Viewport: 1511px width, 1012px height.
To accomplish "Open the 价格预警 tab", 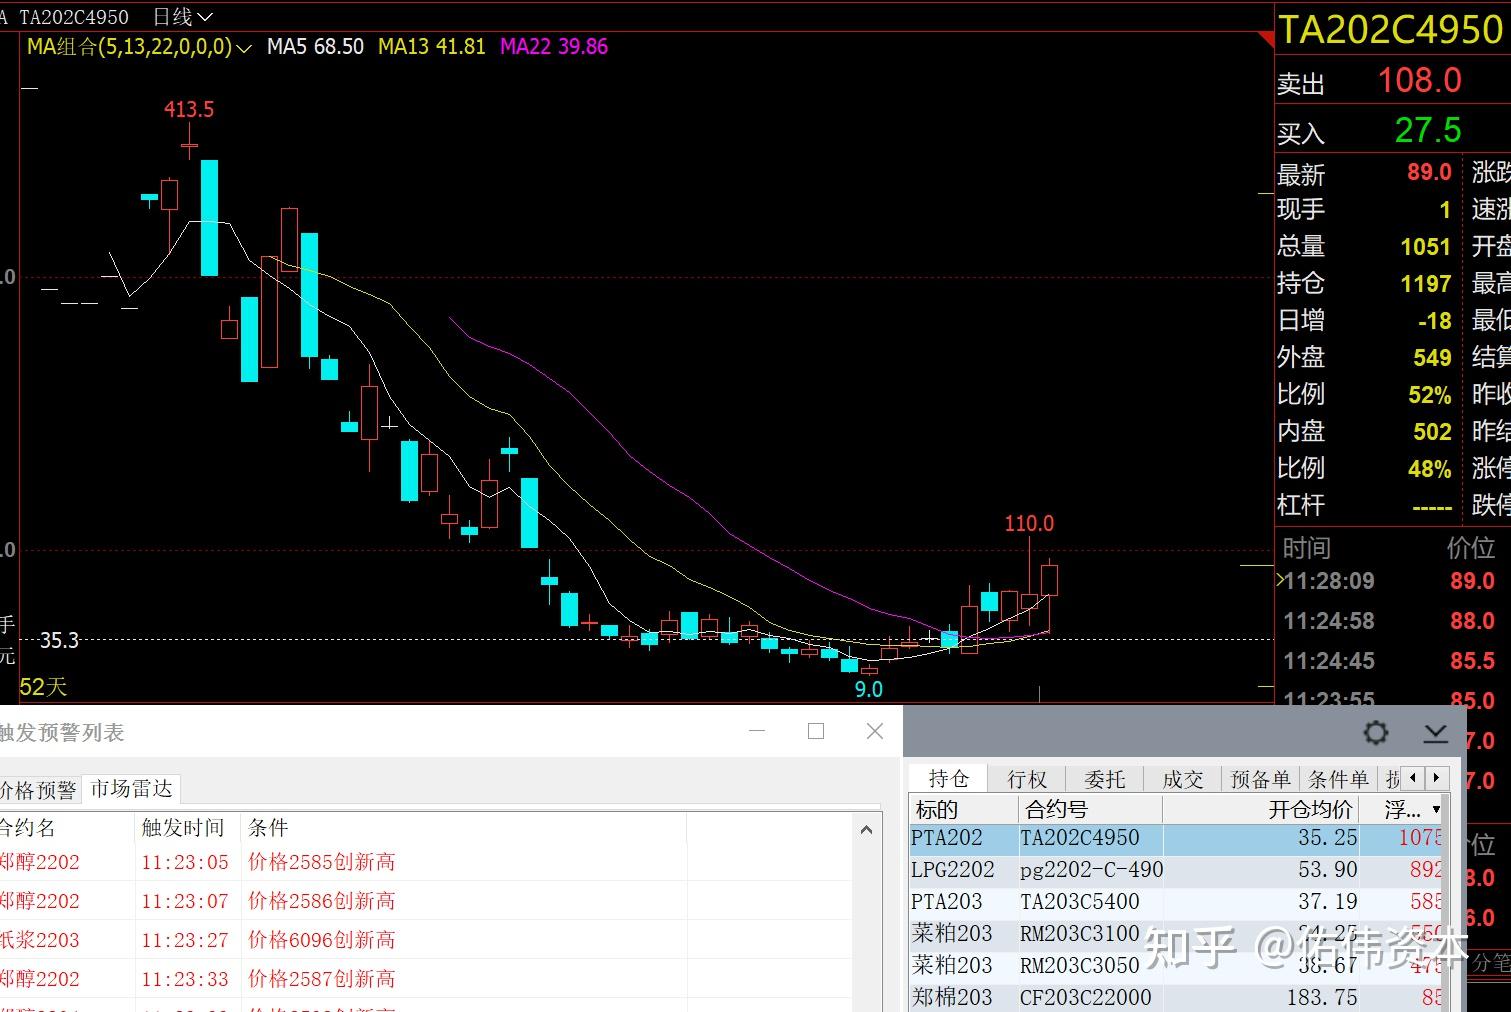I will click(38, 790).
